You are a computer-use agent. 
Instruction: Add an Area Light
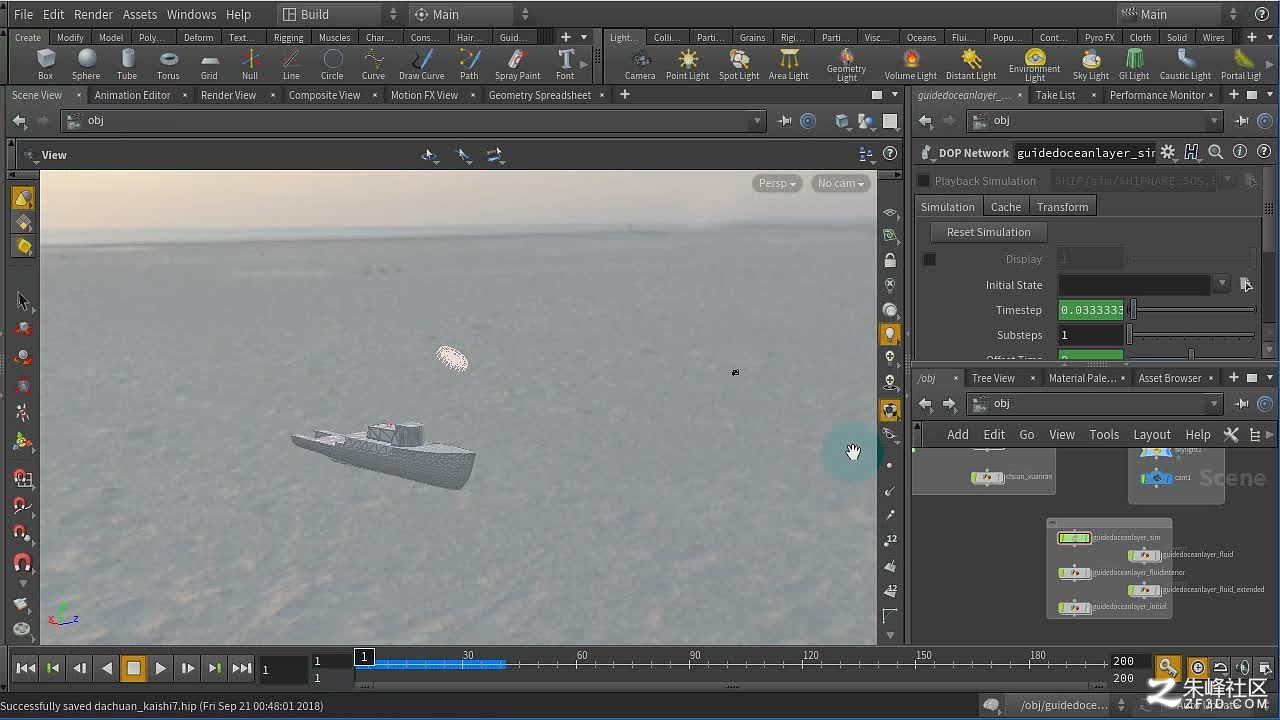pos(789,64)
